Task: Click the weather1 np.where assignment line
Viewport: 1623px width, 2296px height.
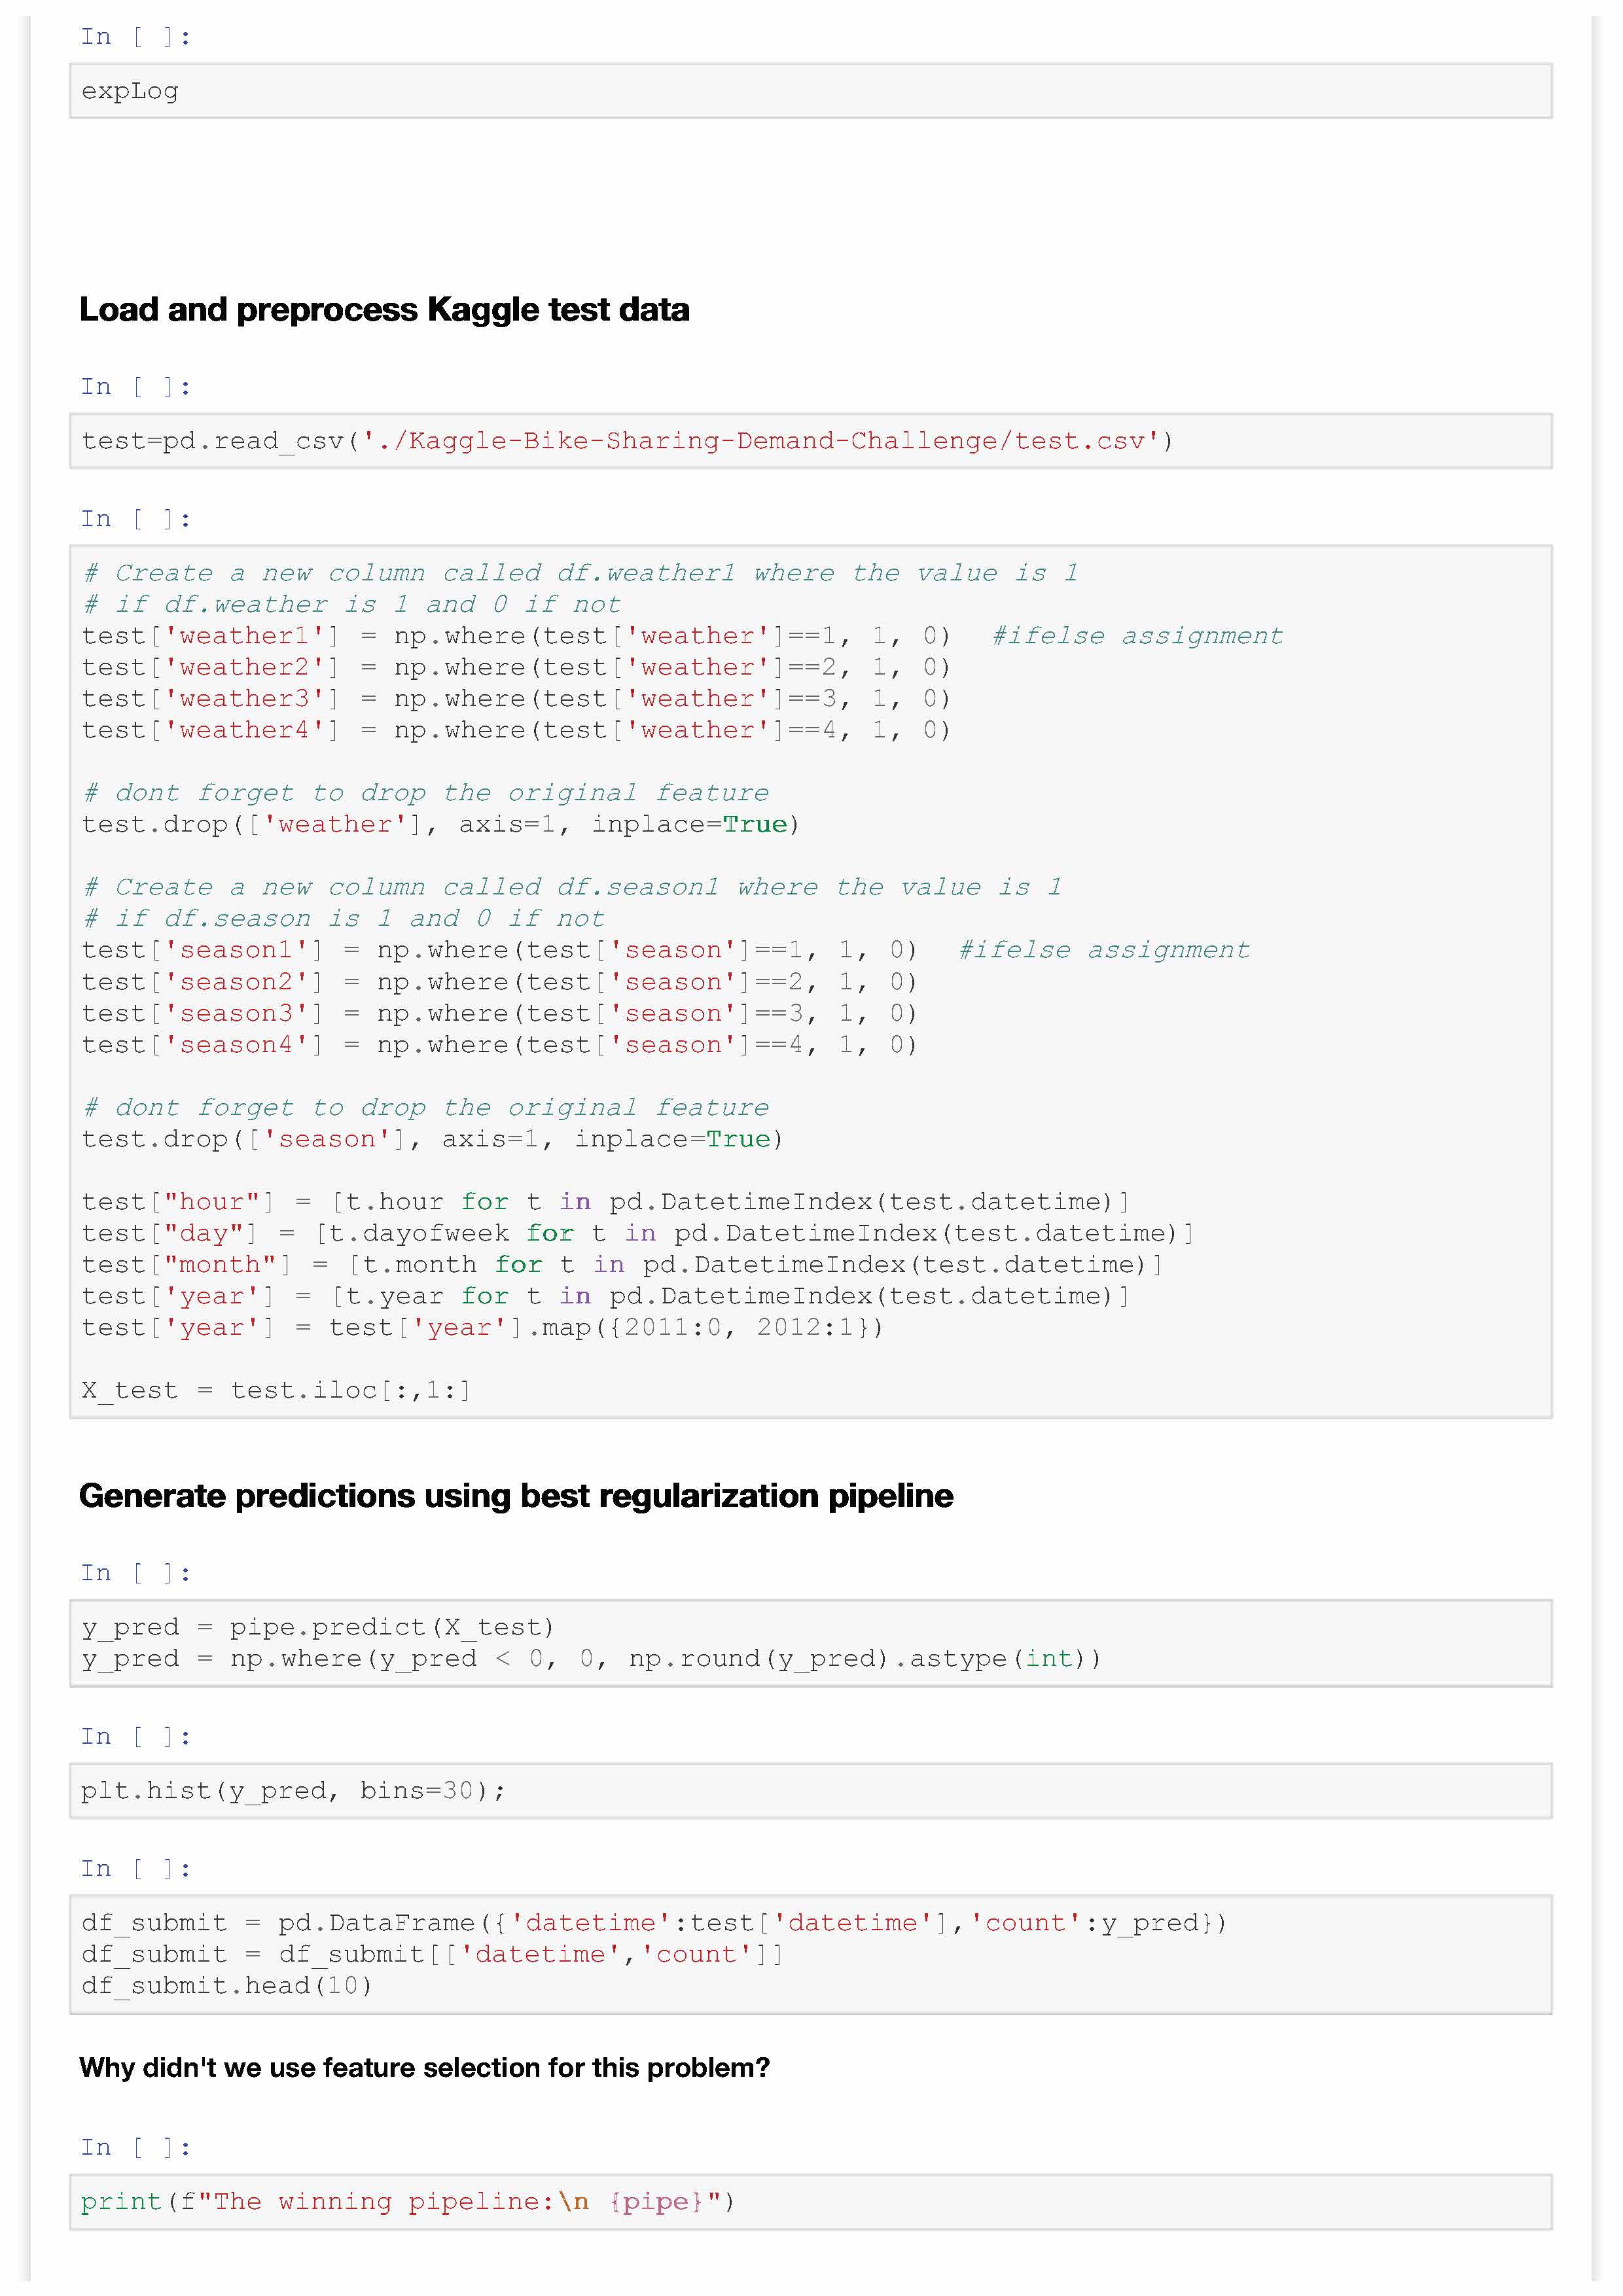Action: click(x=515, y=636)
